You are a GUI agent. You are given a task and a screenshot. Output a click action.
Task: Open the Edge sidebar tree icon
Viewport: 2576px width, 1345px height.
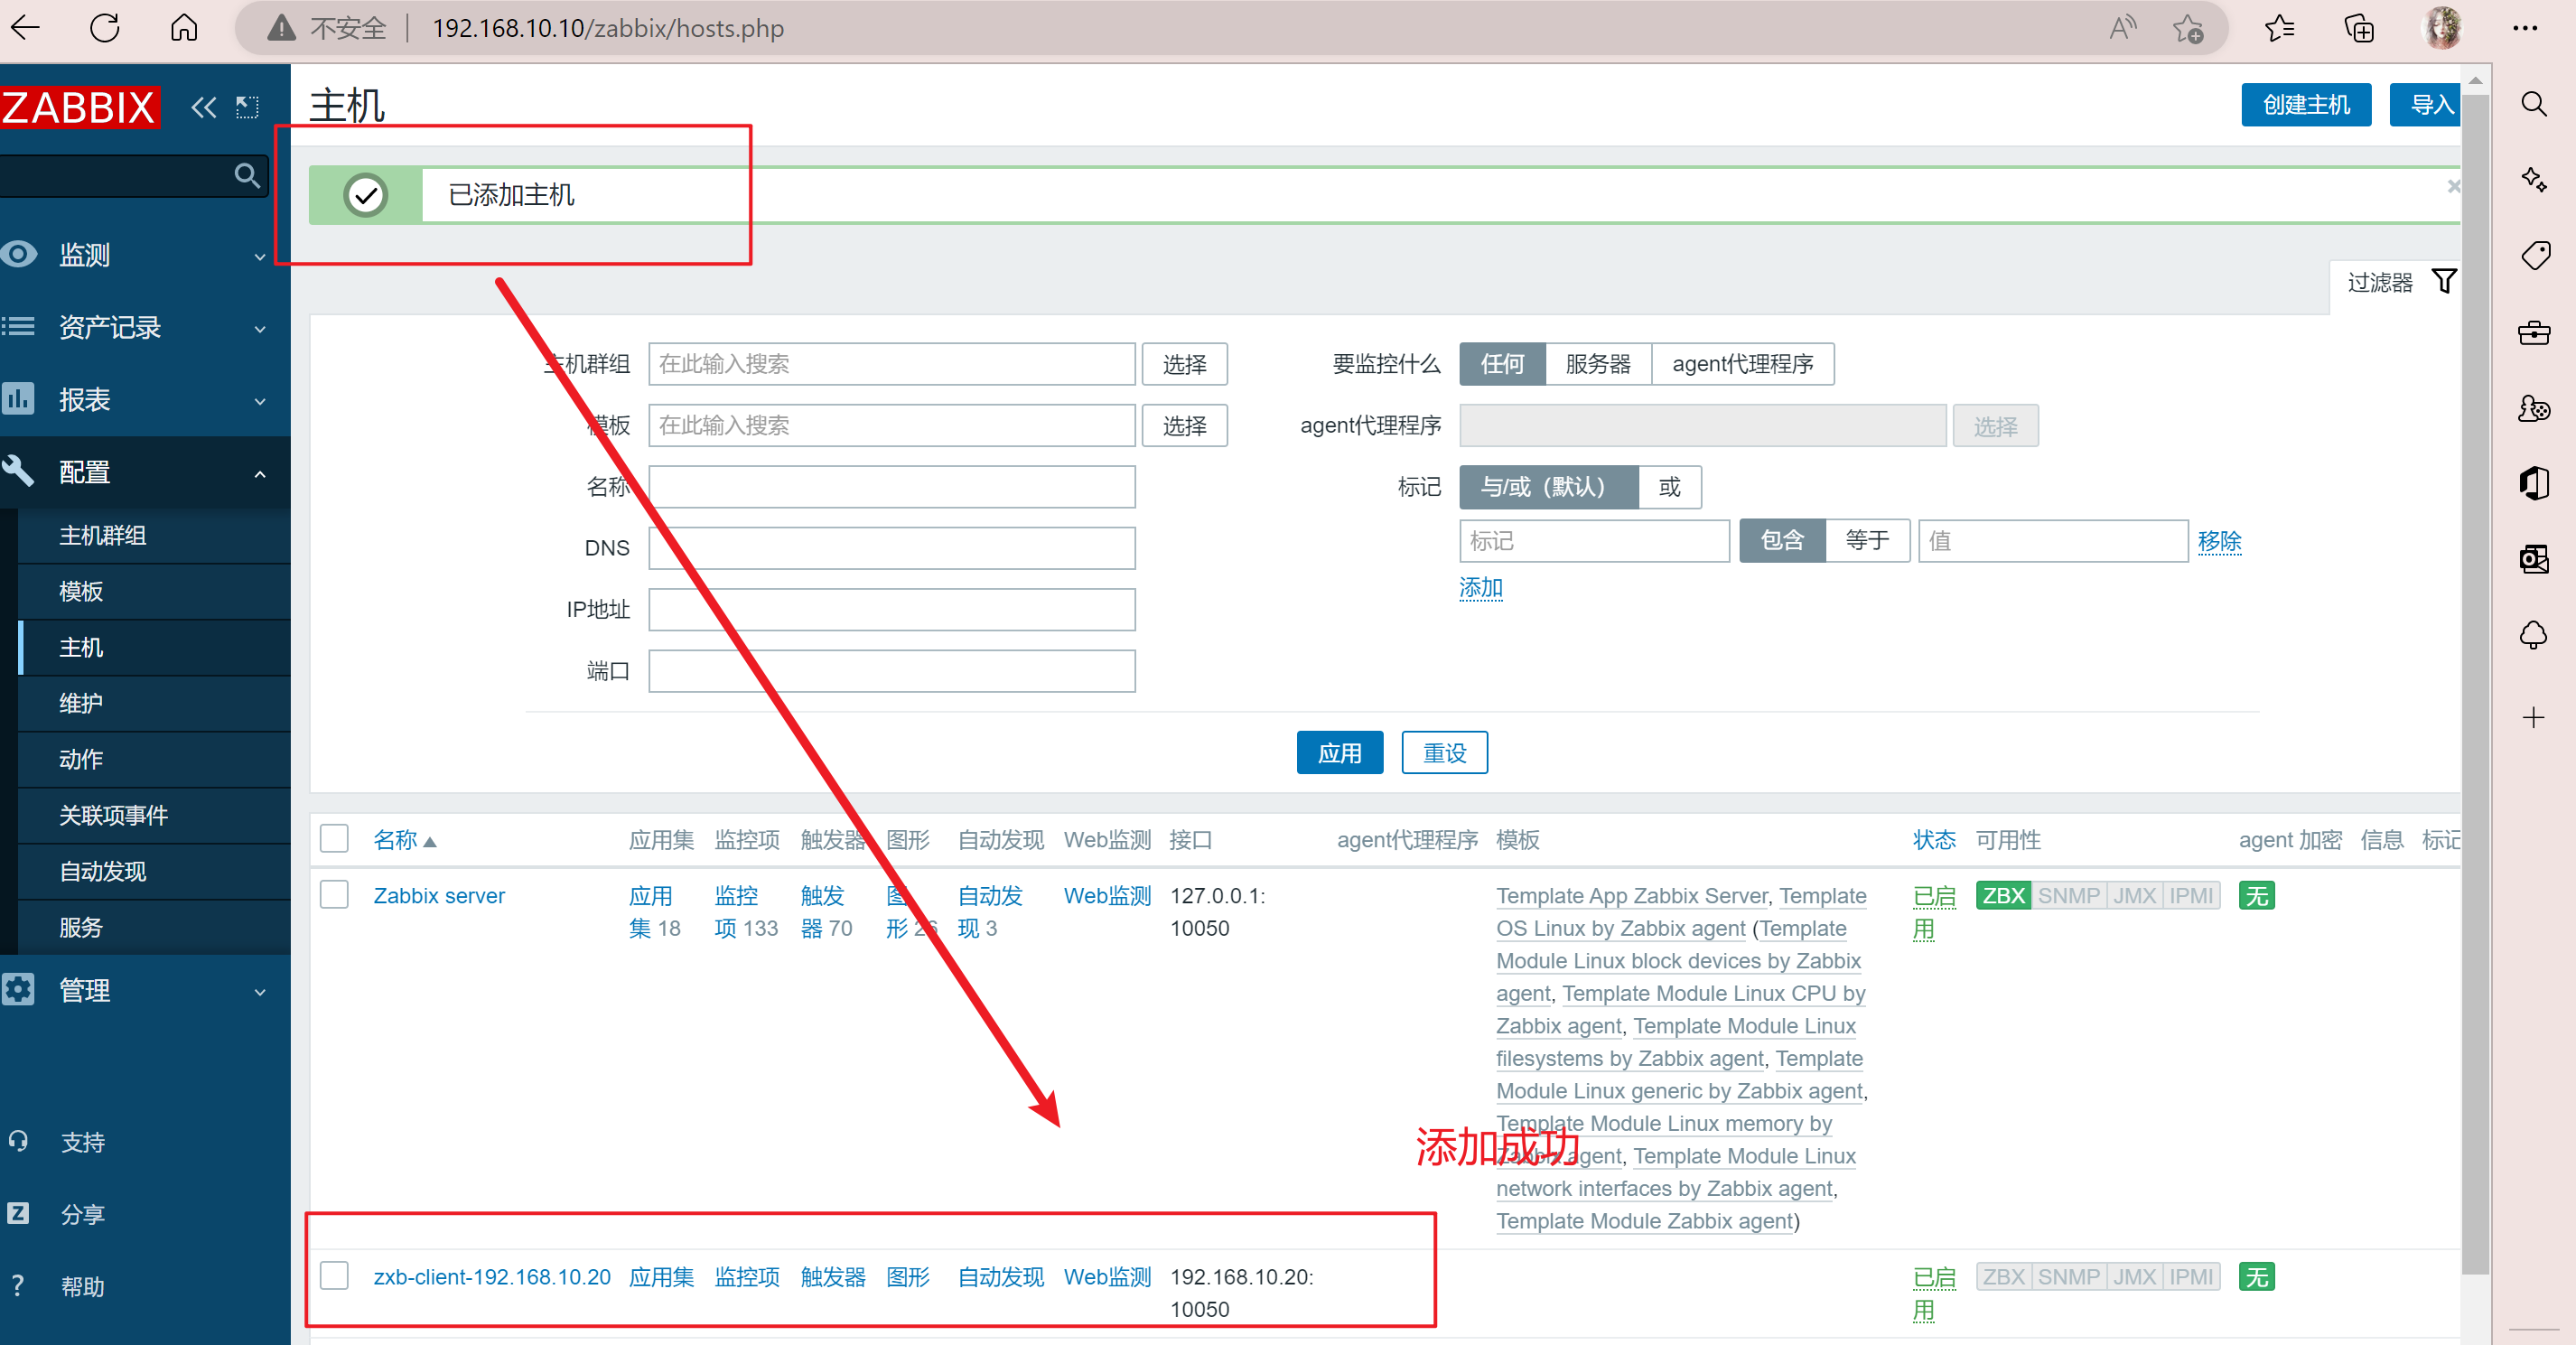click(2533, 635)
